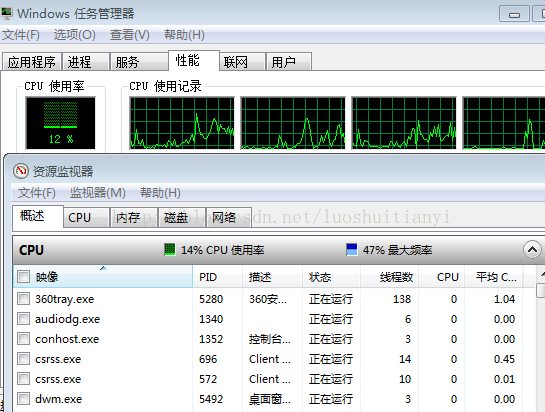Screen dimensions: 545x412
Task: Click PID value 5492
Action: coord(211,399)
